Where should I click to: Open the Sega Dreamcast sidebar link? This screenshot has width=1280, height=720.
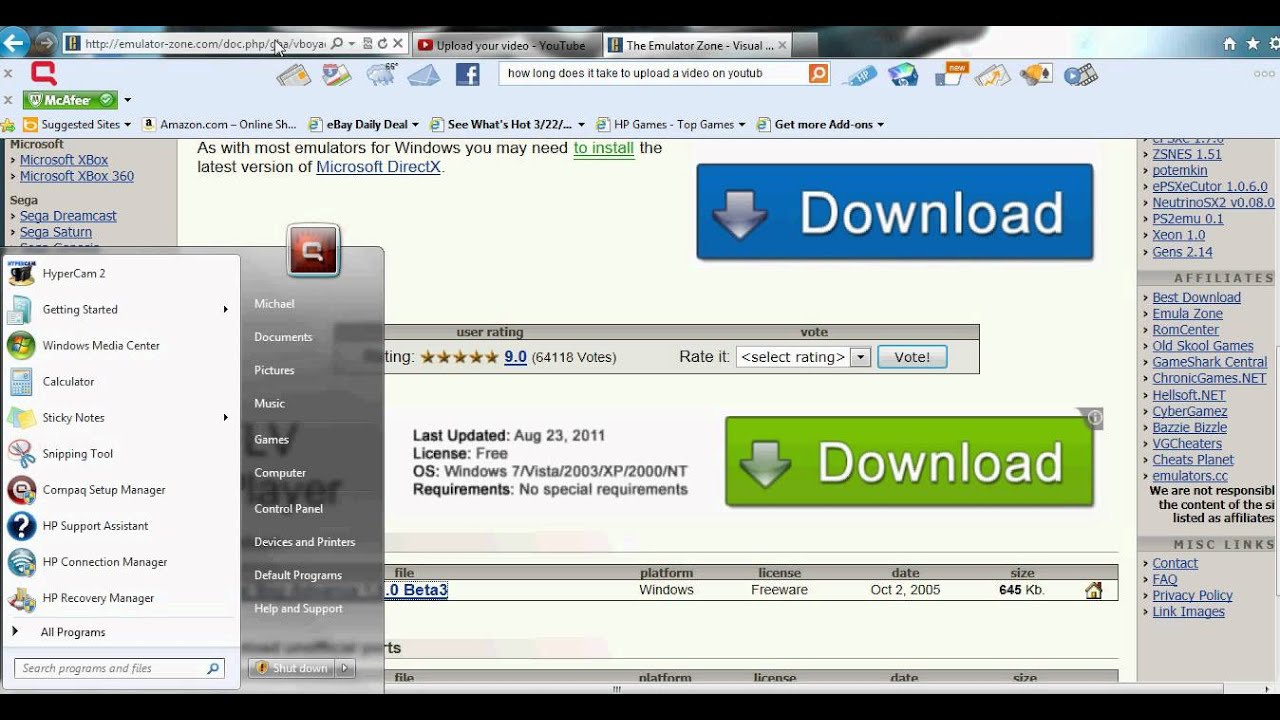point(68,216)
